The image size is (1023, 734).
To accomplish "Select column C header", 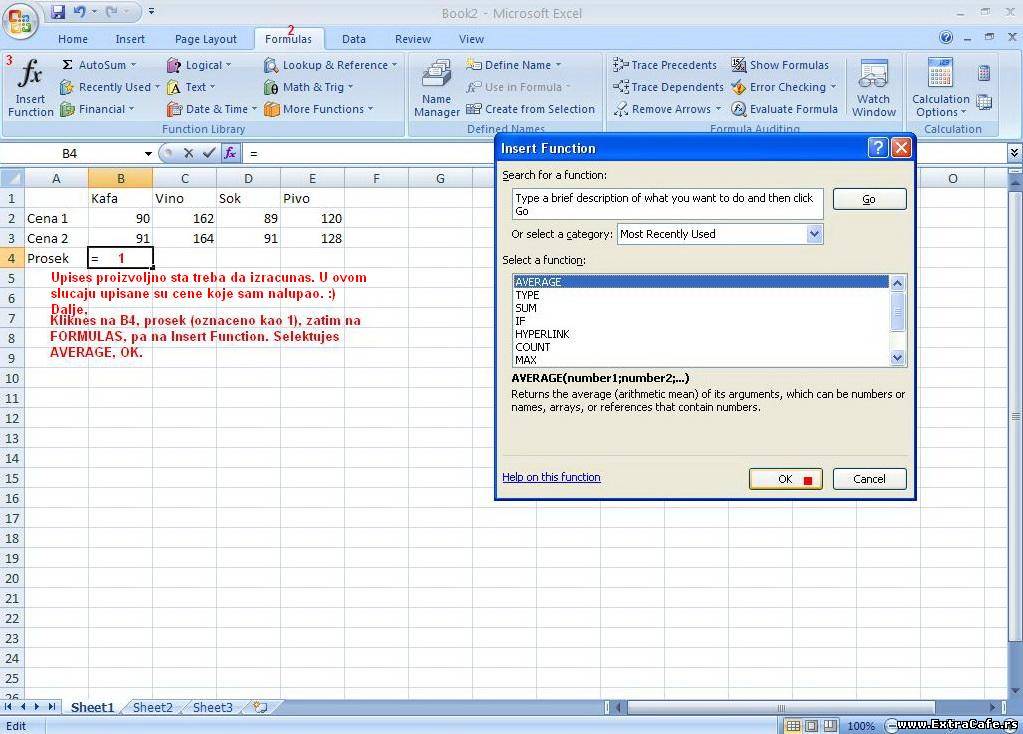I will coord(185,178).
